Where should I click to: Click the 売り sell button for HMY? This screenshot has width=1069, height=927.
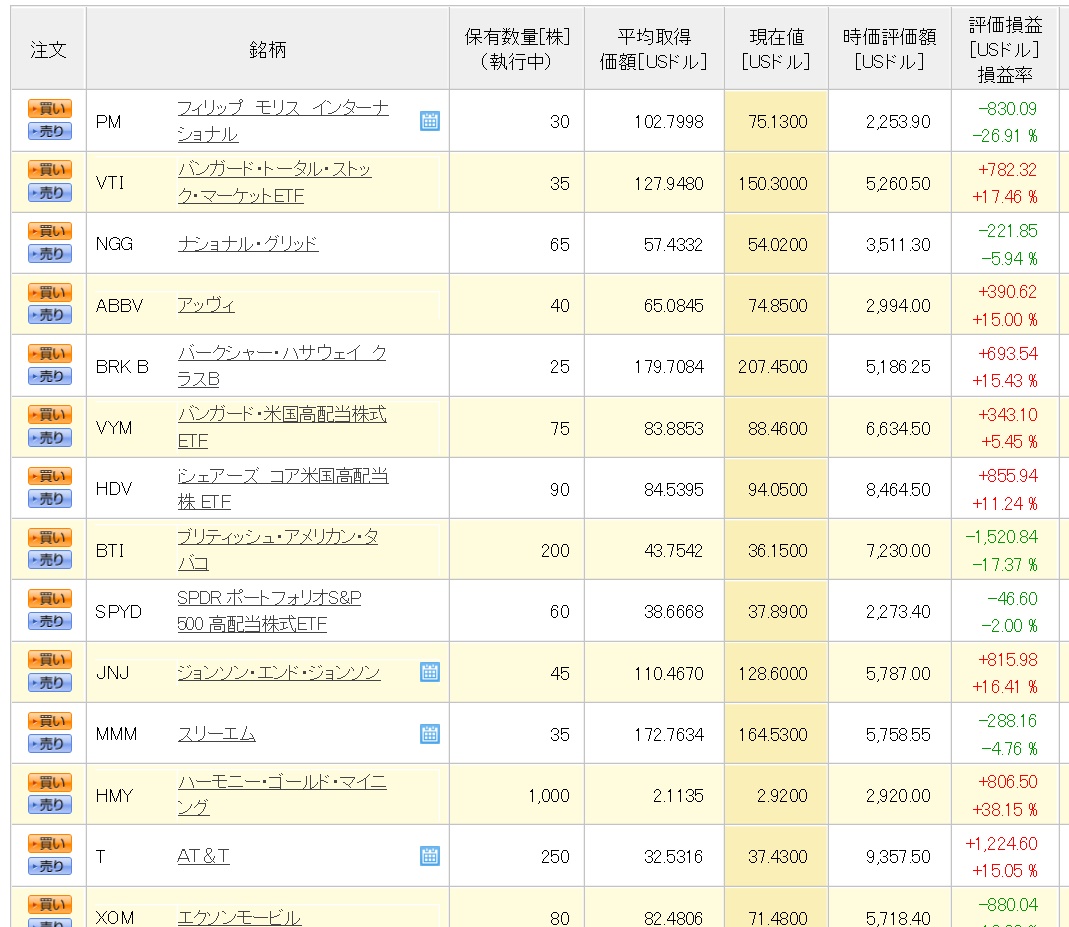point(49,805)
